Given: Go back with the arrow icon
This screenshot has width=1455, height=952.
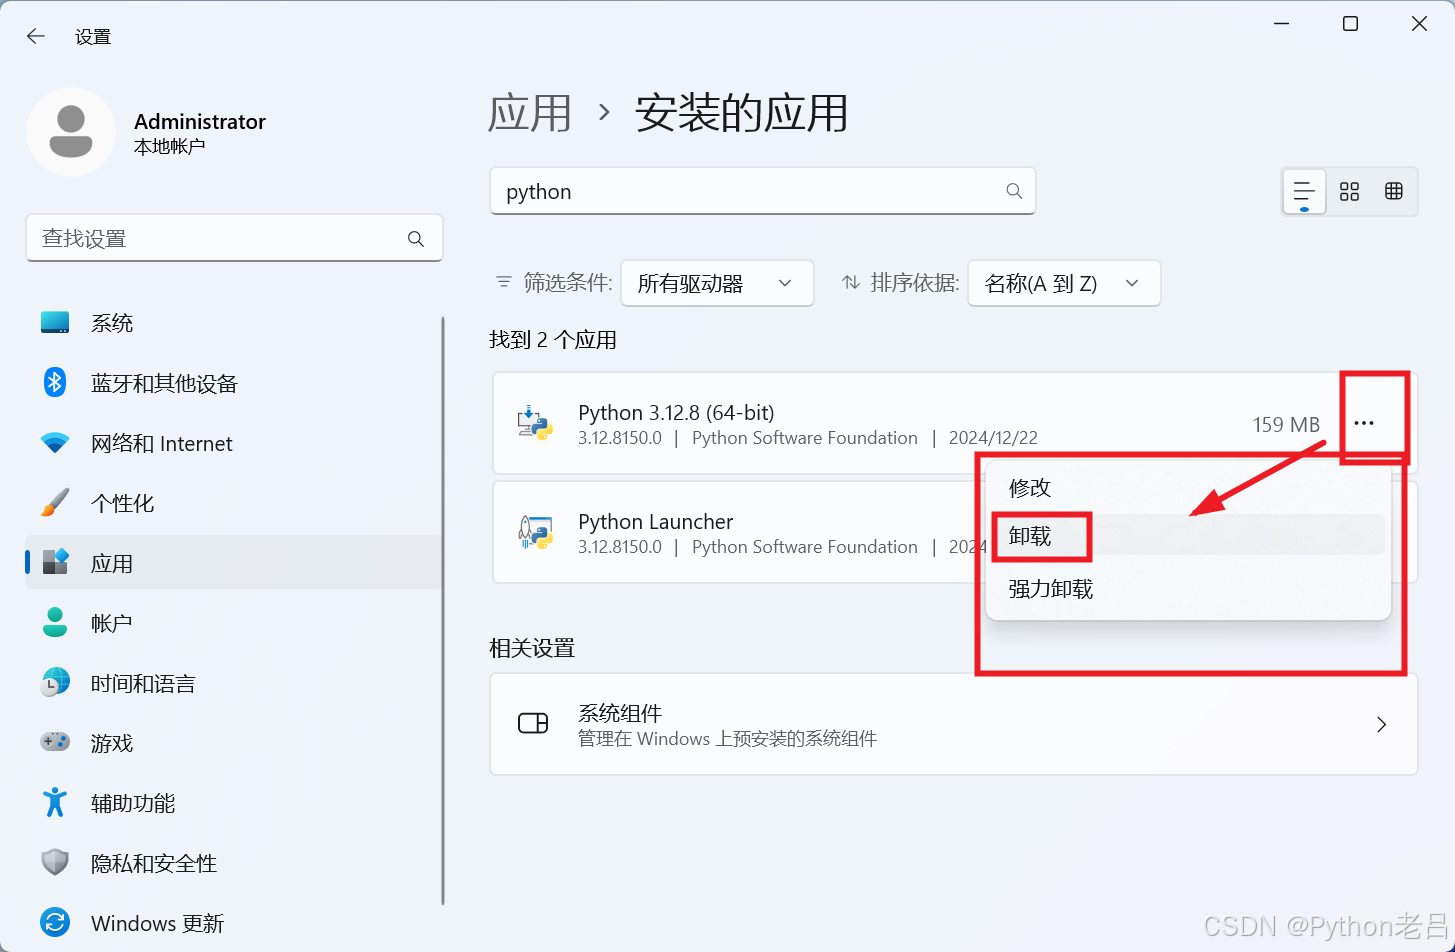Looking at the screenshot, I should (36, 36).
